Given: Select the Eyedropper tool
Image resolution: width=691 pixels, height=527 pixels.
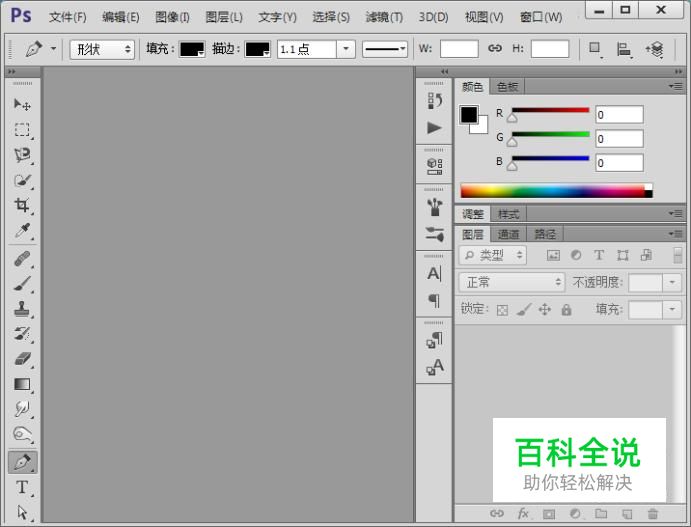Looking at the screenshot, I should click(x=22, y=230).
